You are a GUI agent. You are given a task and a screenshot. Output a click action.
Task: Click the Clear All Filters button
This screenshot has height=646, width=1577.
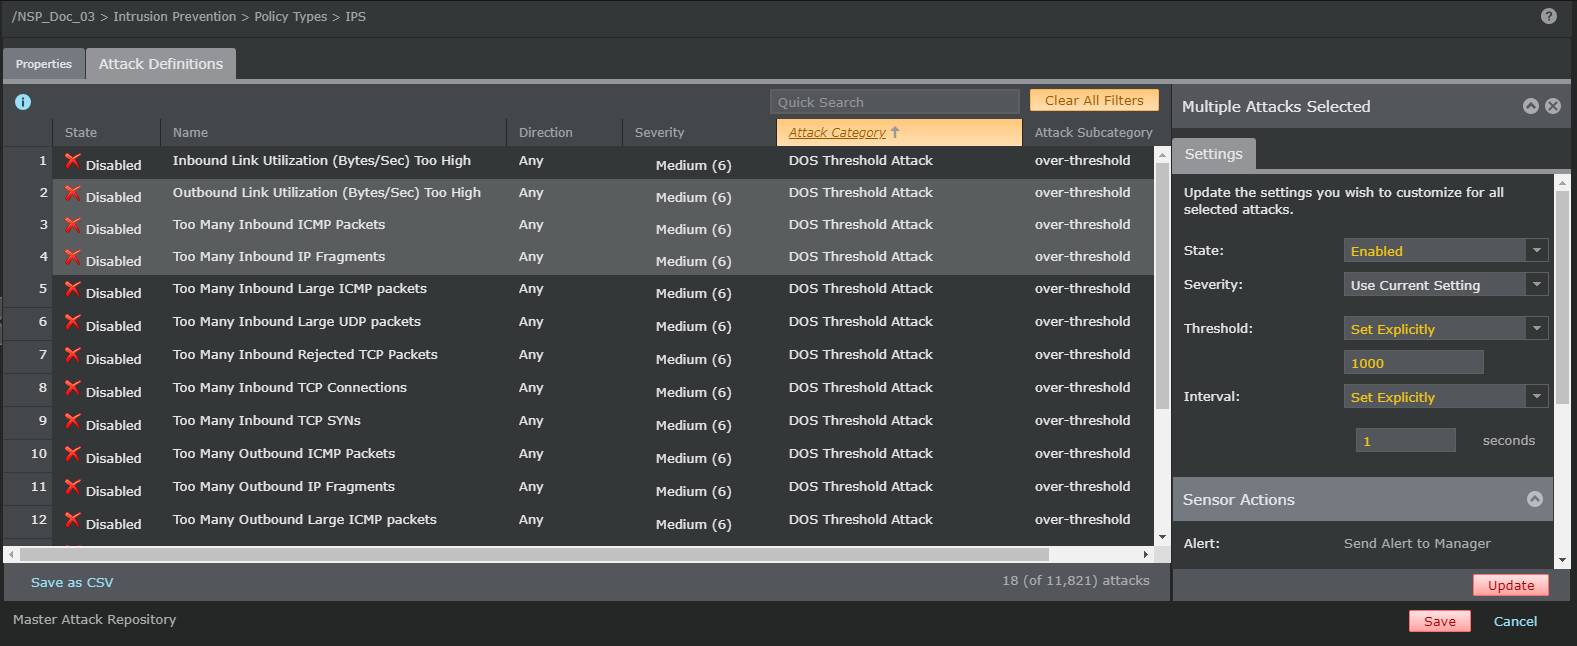pyautogui.click(x=1094, y=100)
